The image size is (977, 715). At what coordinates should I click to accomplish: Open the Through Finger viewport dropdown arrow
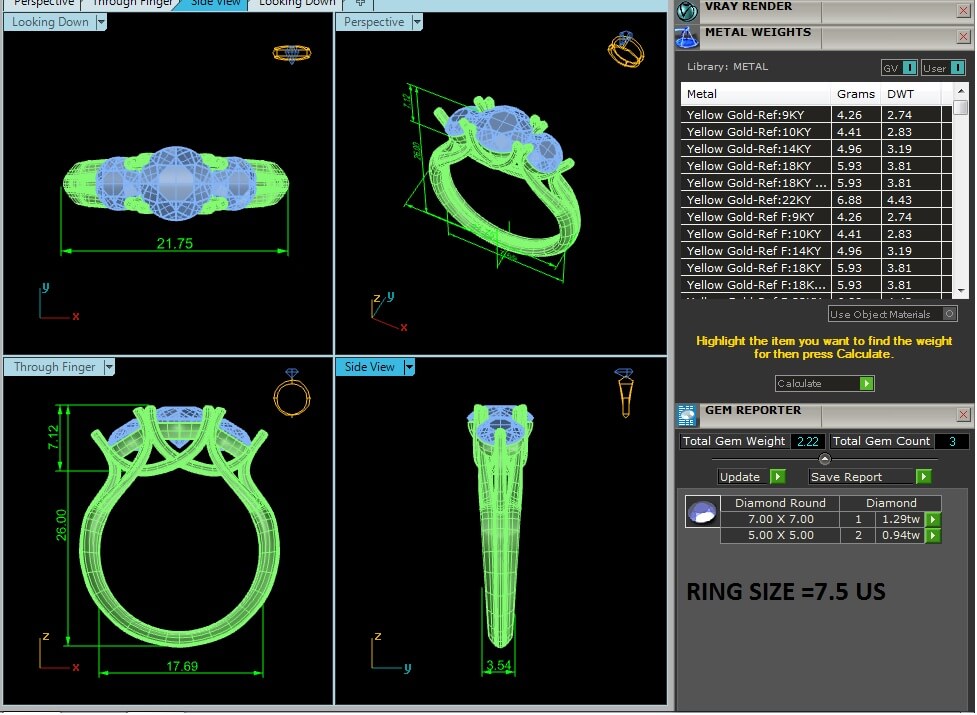[108, 367]
